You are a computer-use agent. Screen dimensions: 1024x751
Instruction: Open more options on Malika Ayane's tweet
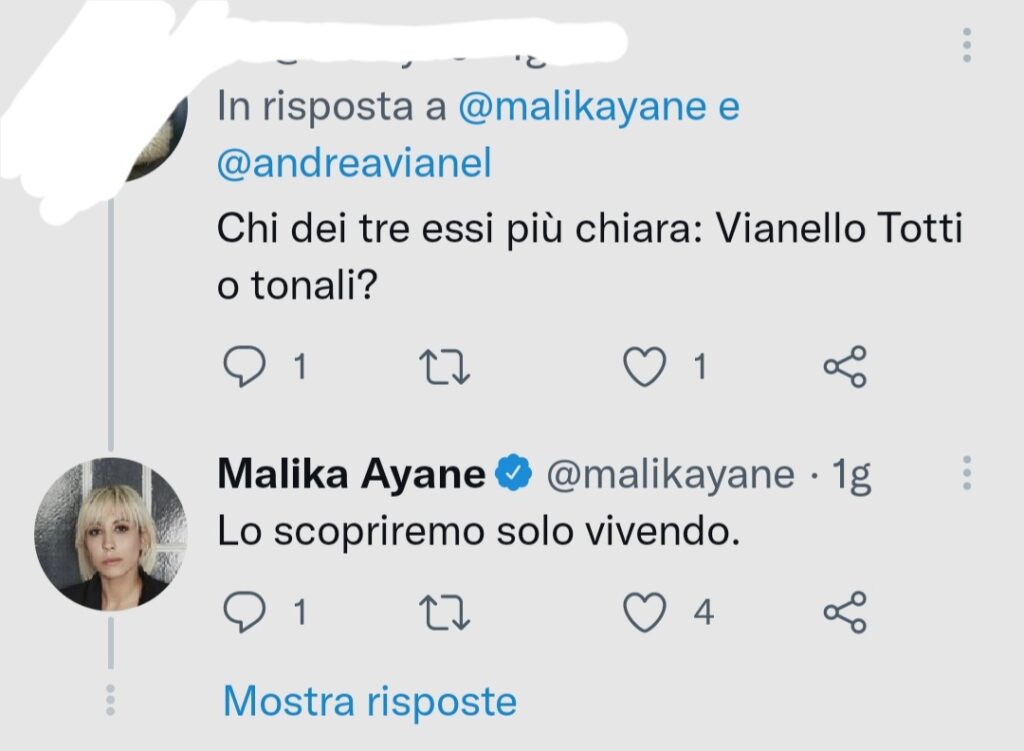coord(966,473)
